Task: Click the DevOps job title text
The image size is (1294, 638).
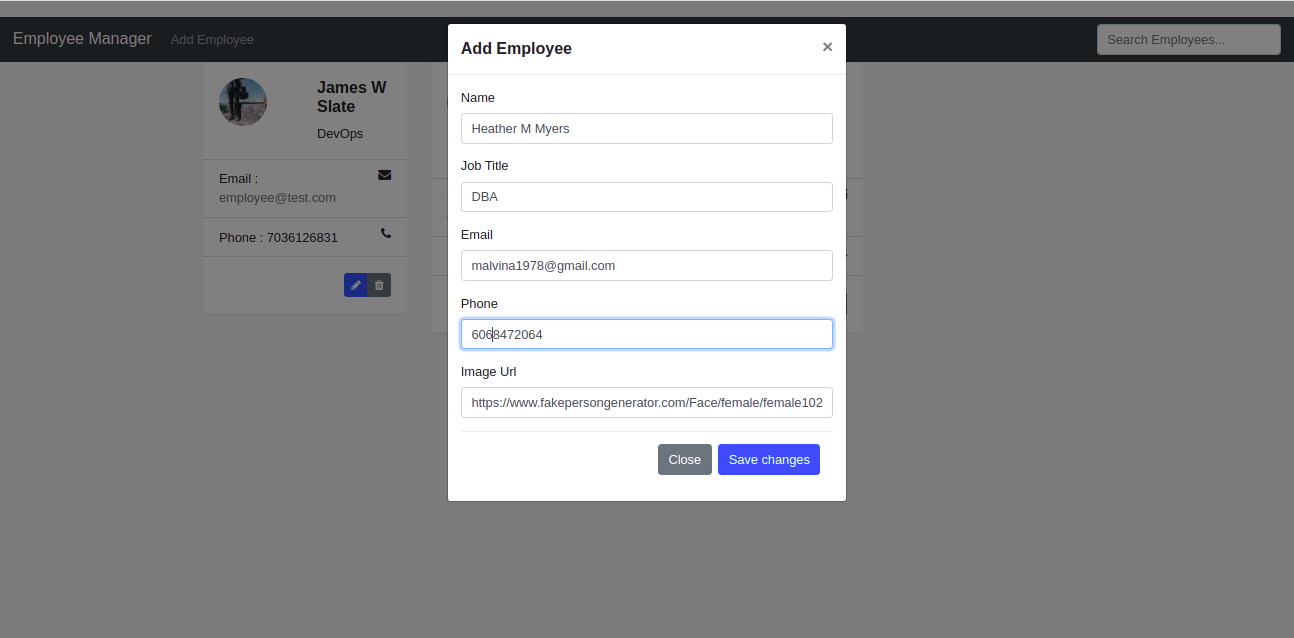Action: (x=340, y=133)
